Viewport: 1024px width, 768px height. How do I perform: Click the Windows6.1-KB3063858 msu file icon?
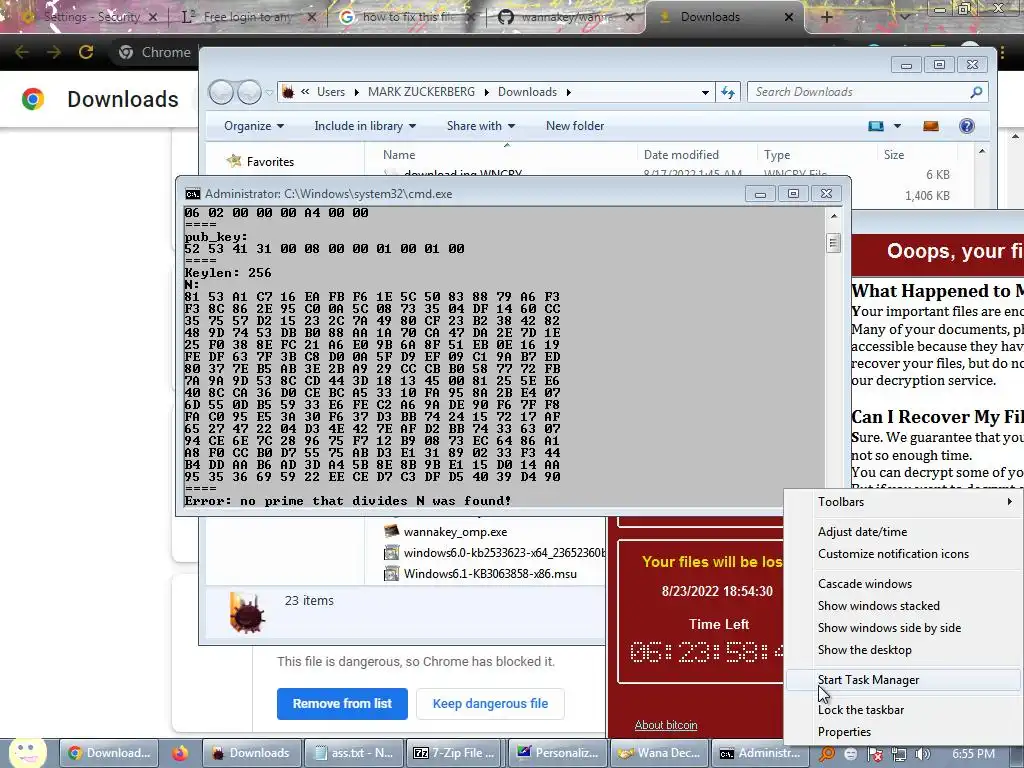pyautogui.click(x=391, y=573)
